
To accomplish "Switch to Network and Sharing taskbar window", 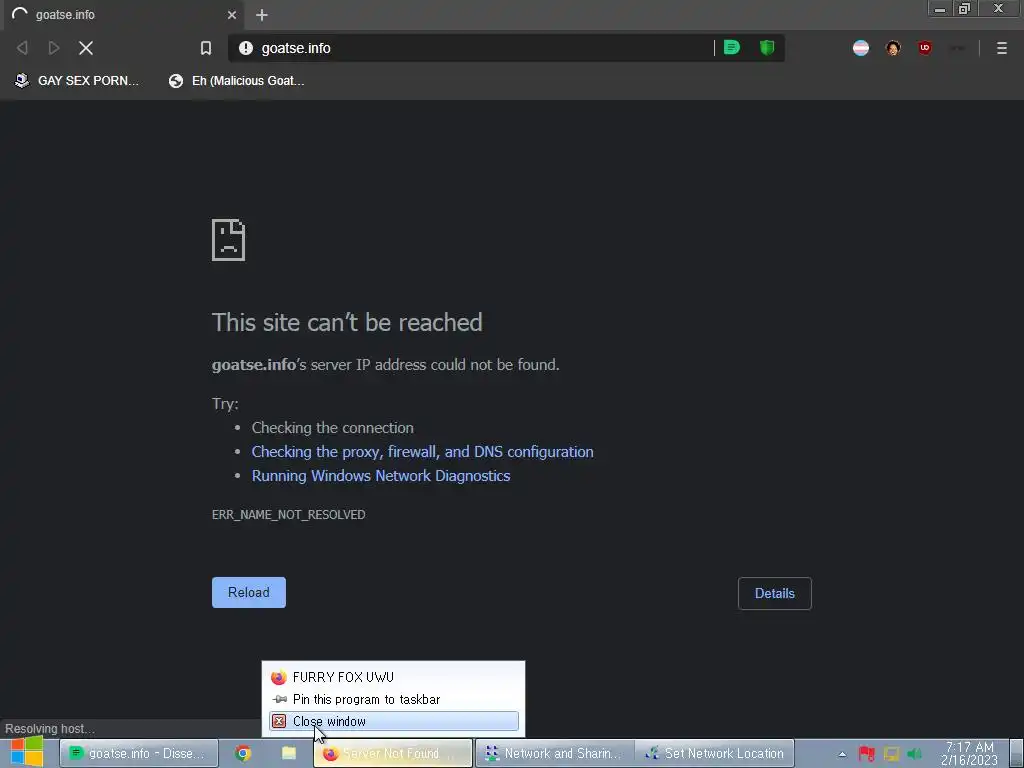I will [x=554, y=753].
